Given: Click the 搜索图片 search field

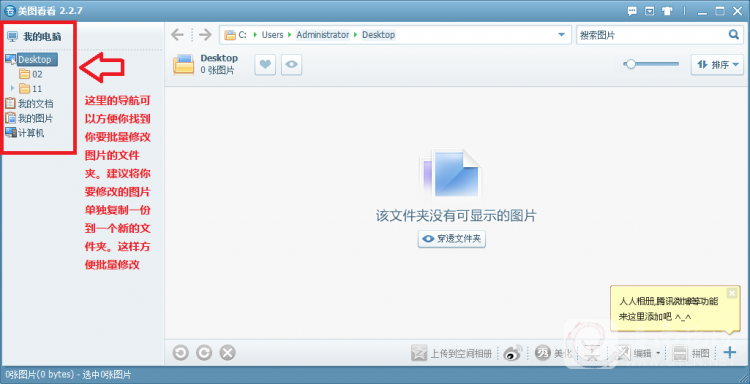Looking at the screenshot, I should pyautogui.click(x=652, y=35).
